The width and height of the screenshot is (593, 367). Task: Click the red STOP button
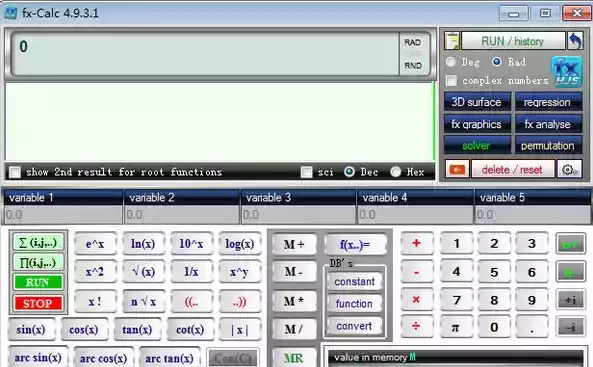click(38, 303)
